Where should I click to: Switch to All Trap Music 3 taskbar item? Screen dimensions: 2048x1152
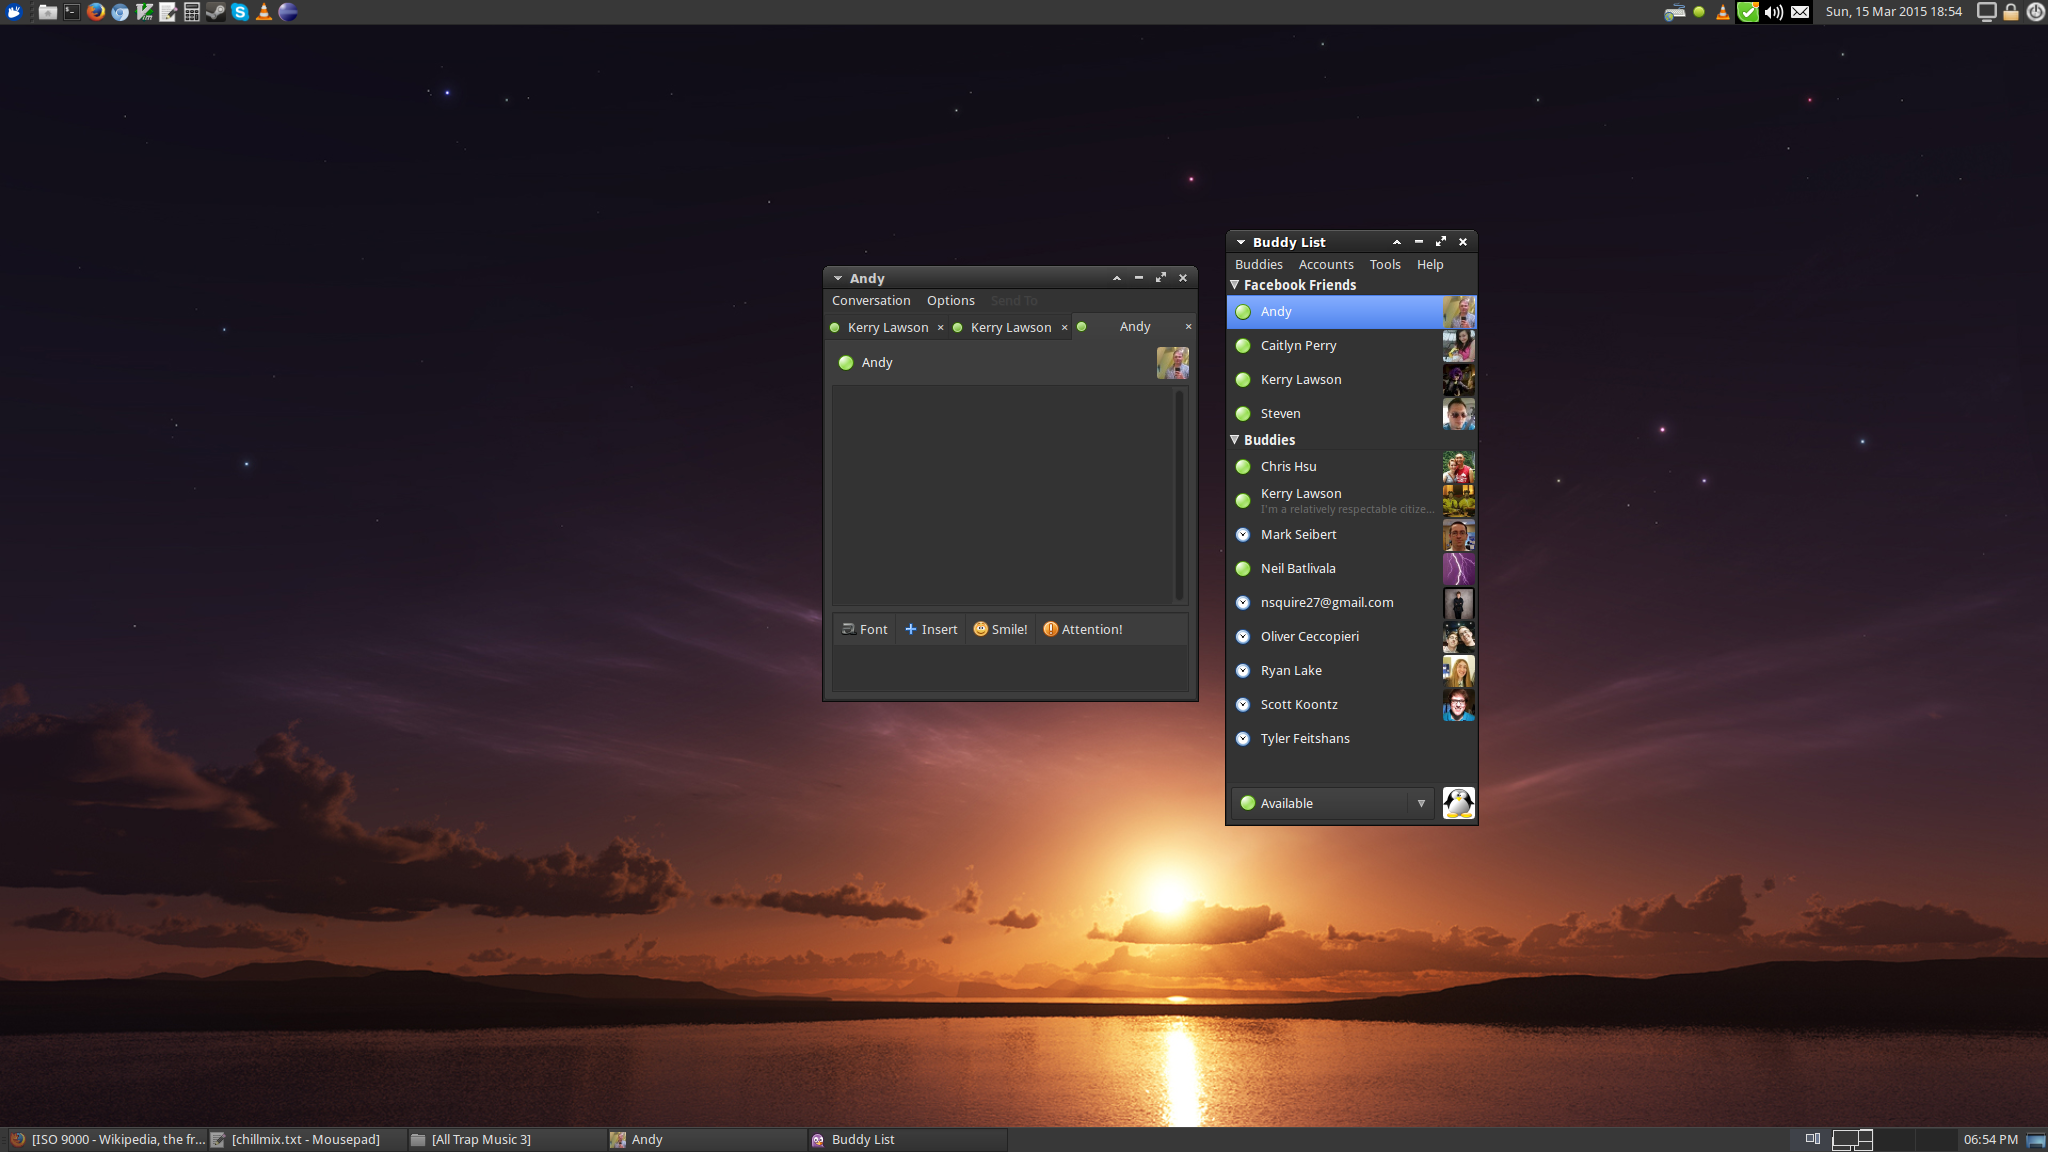coord(506,1140)
